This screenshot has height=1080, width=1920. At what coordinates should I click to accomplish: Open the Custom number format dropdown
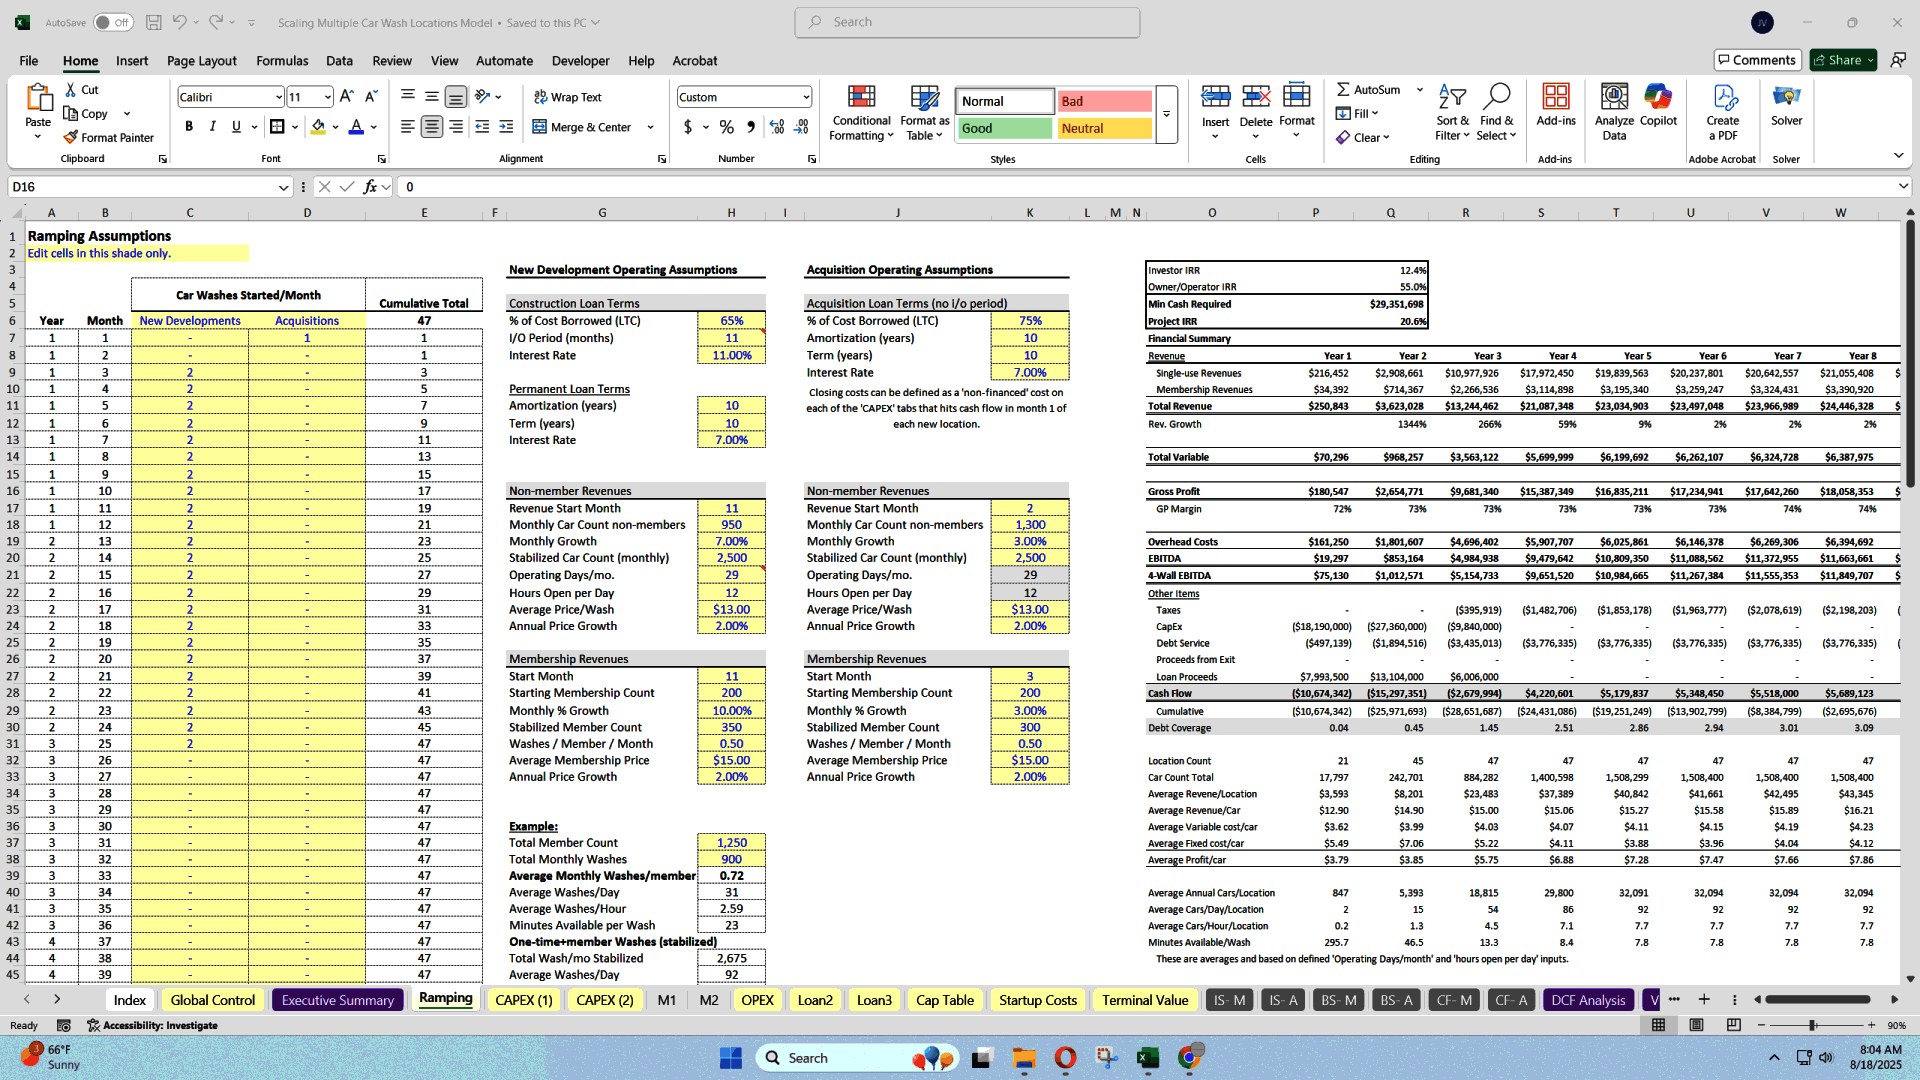click(x=805, y=97)
